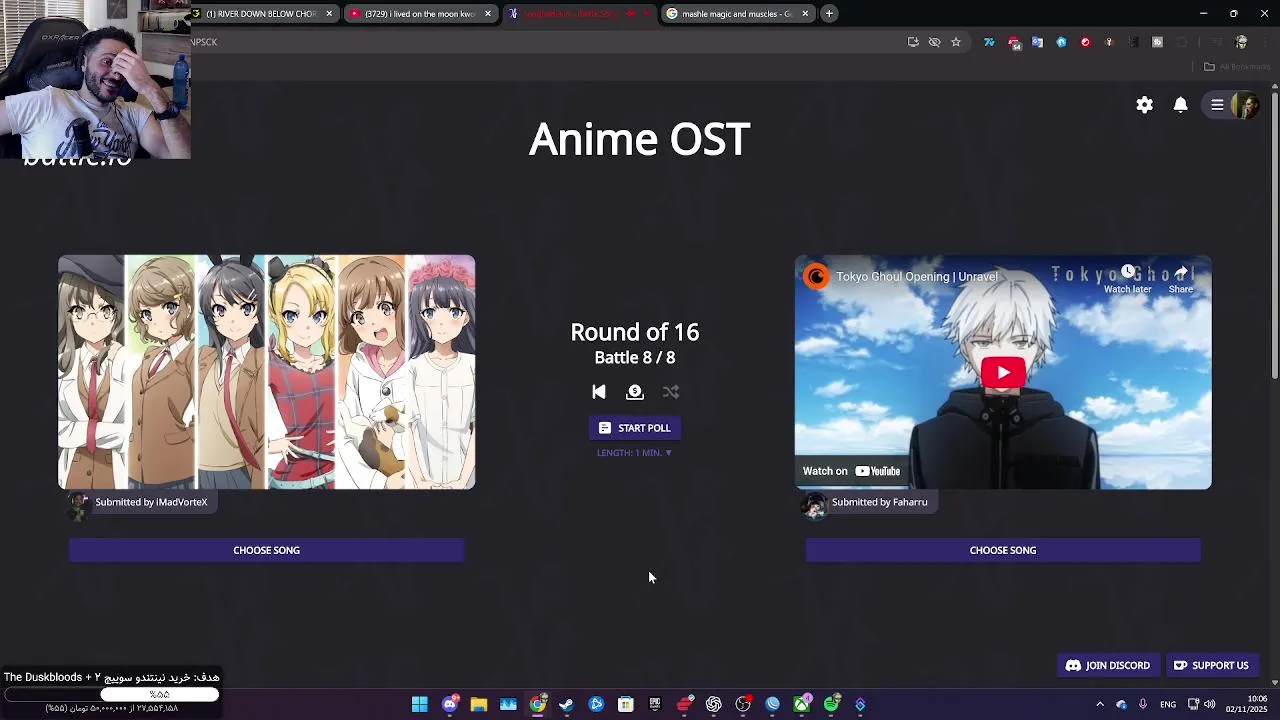Click the shuffle icon under battle counter
The height and width of the screenshot is (720, 1280).
click(x=671, y=392)
